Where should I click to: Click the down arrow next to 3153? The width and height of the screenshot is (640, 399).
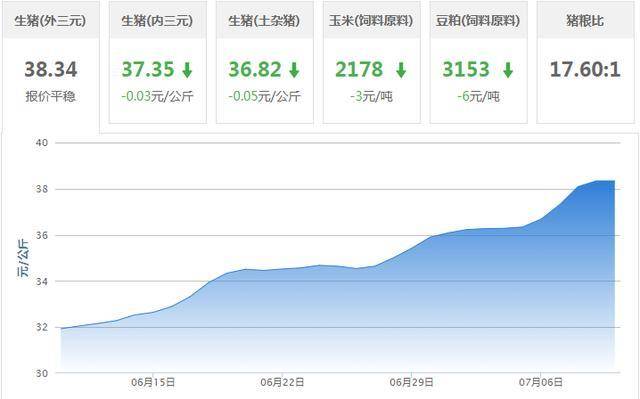point(508,70)
